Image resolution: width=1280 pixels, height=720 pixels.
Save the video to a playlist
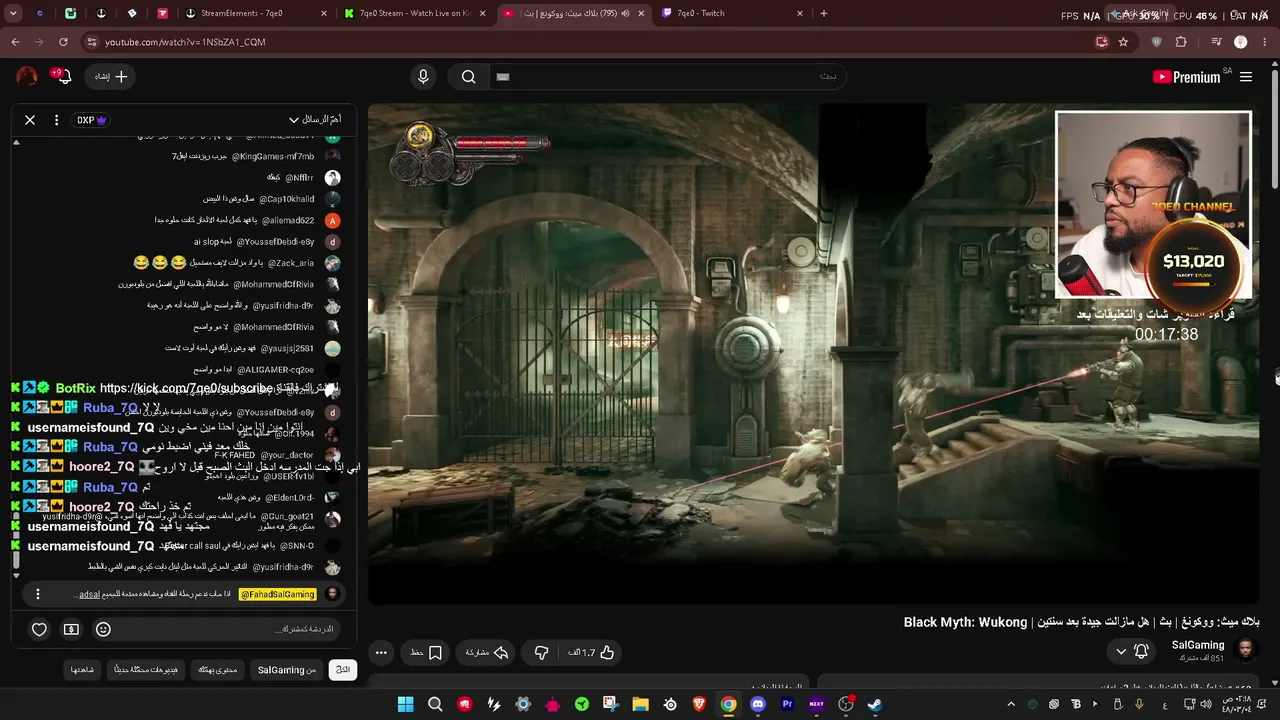click(x=427, y=653)
